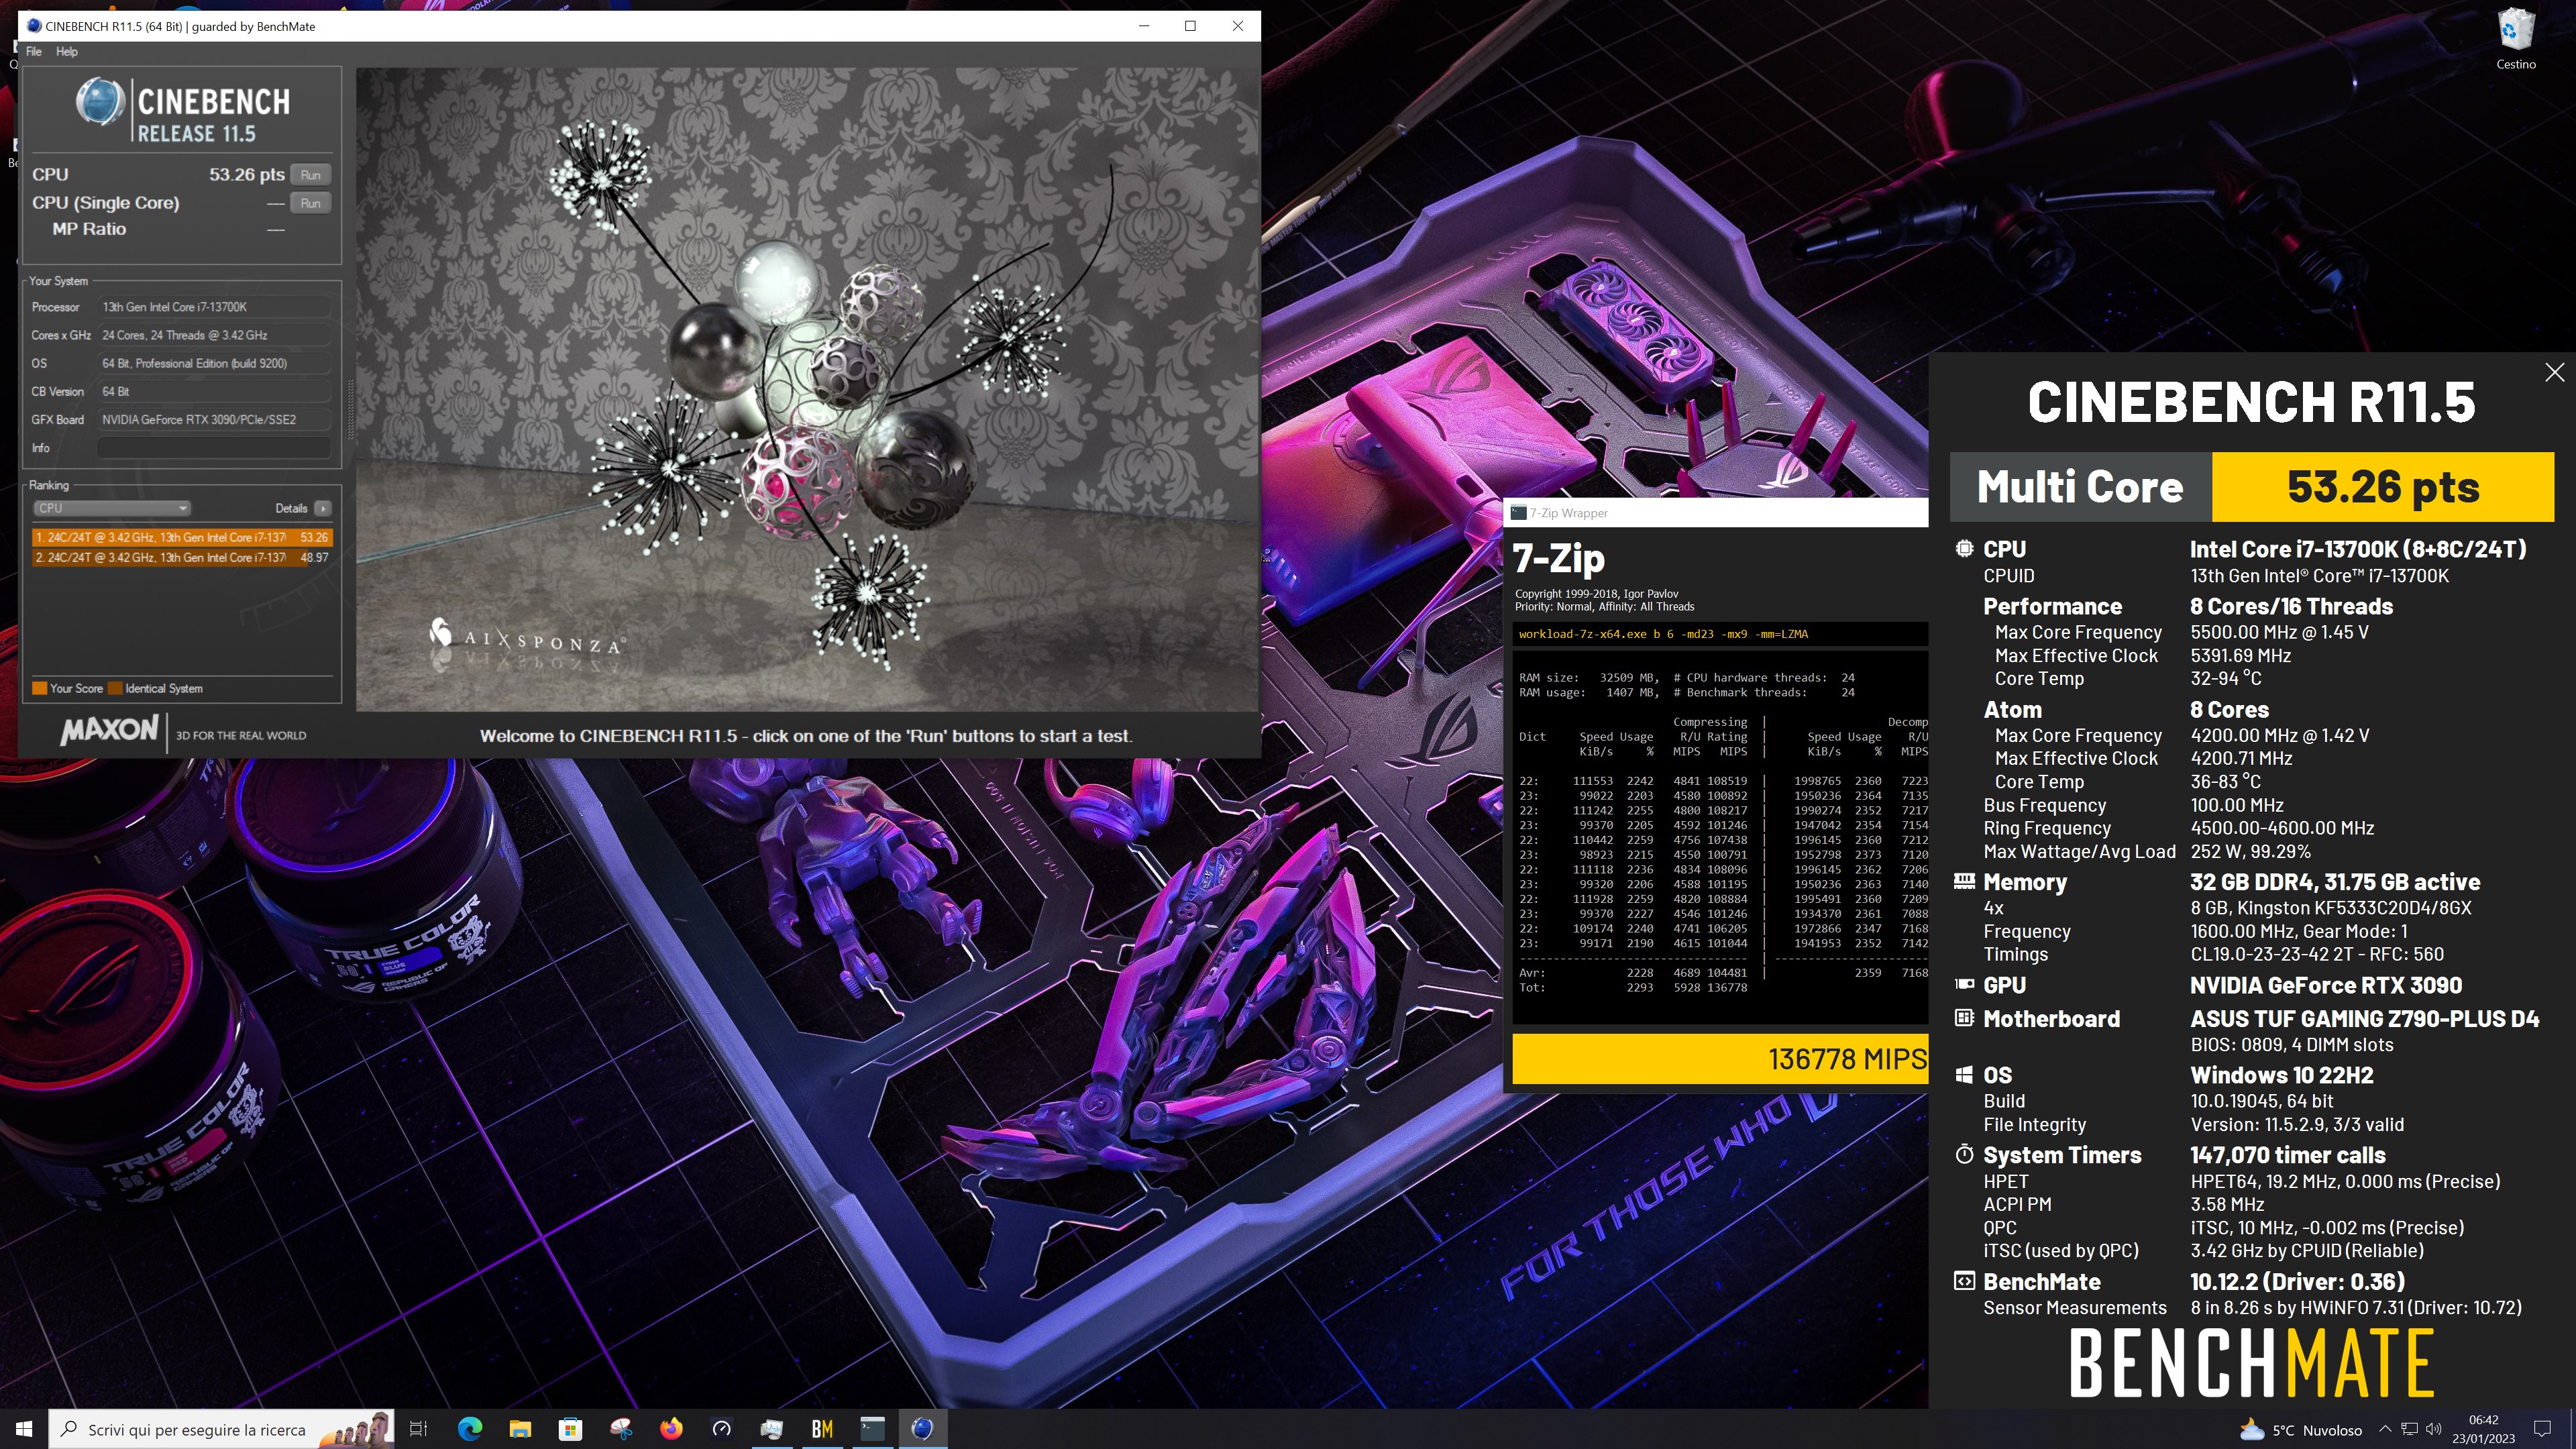Viewport: 2576px width, 1449px height.
Task: Open the notification center icon
Action: pos(2542,1429)
